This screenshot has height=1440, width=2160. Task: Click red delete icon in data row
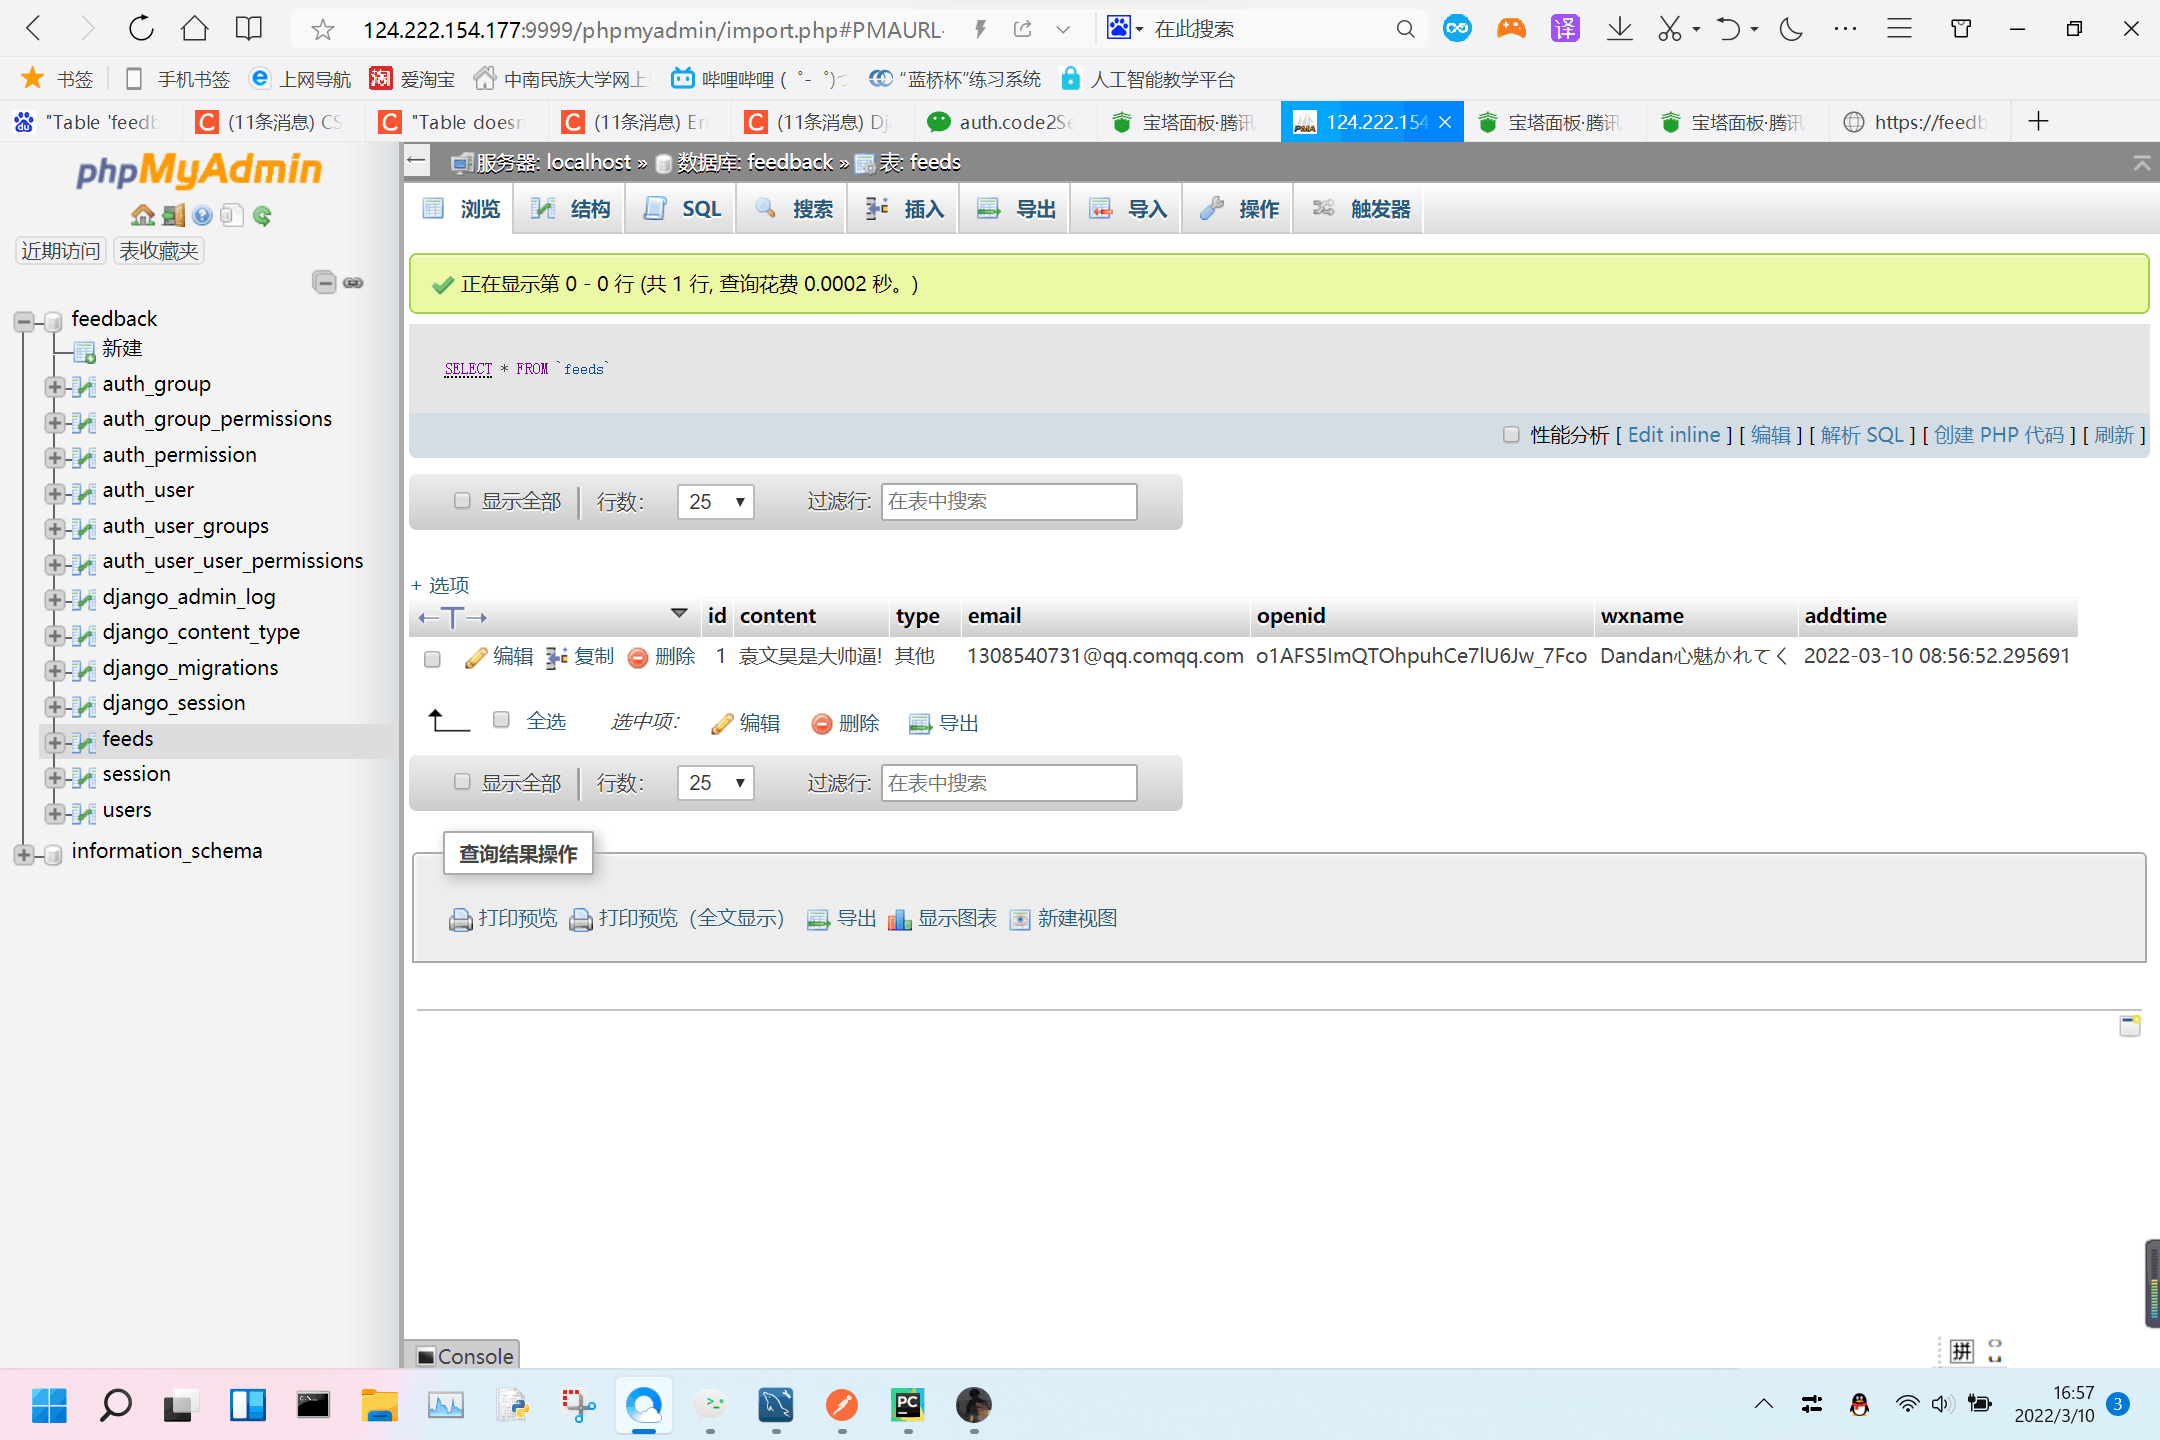click(x=637, y=657)
